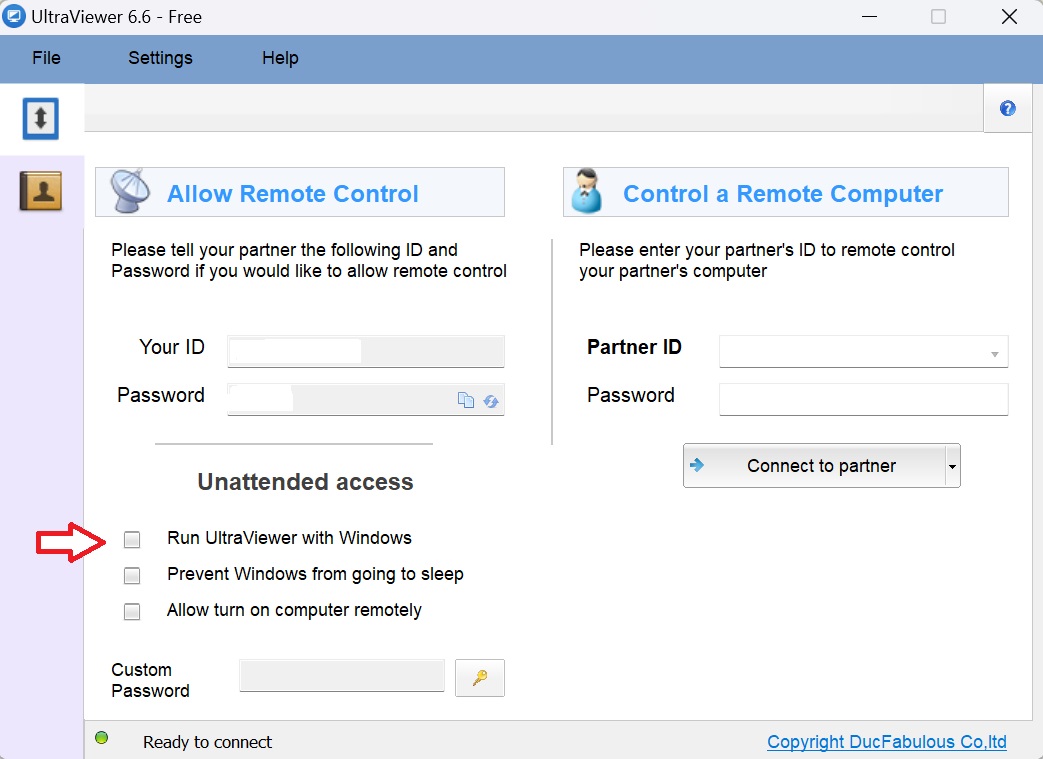Image resolution: width=1043 pixels, height=759 pixels.
Task: Toggle Allow turn on computer remotely
Action: (132, 612)
